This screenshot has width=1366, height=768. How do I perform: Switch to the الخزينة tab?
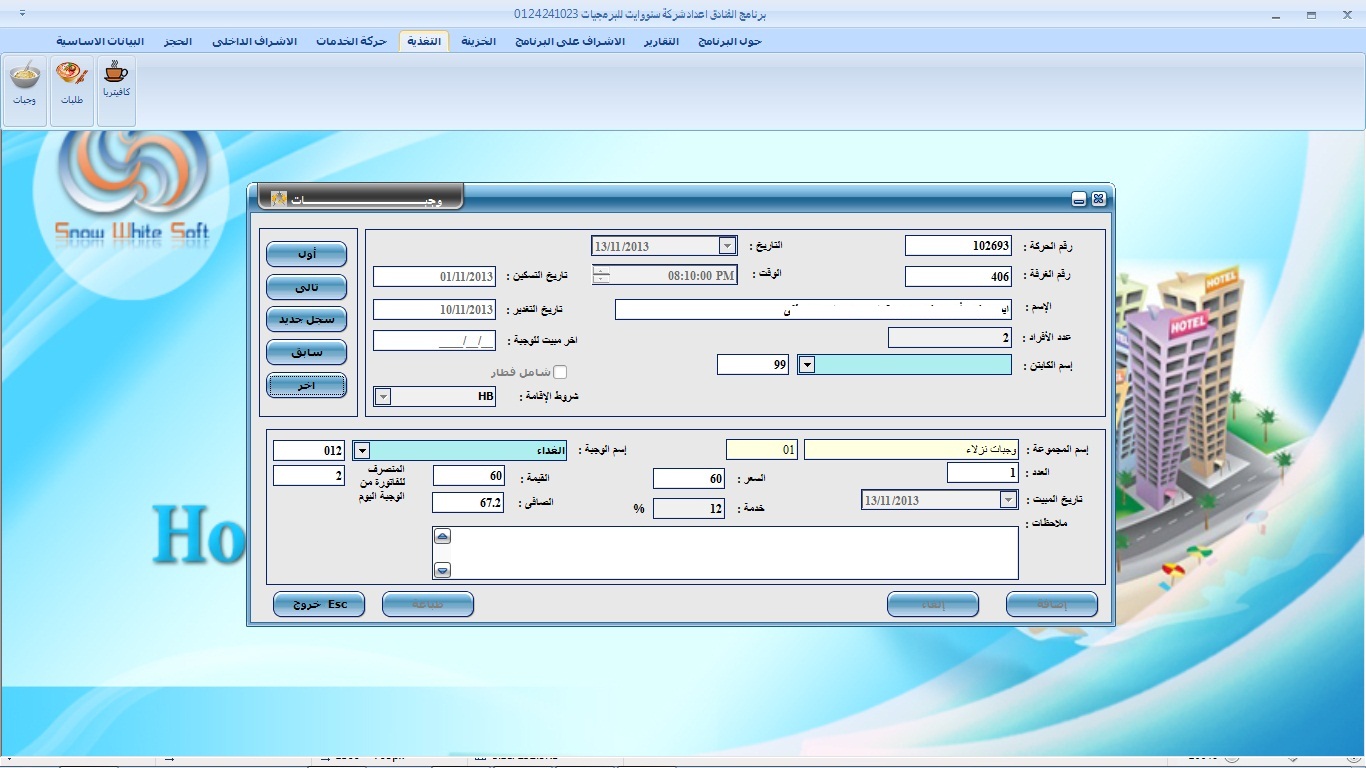(478, 41)
